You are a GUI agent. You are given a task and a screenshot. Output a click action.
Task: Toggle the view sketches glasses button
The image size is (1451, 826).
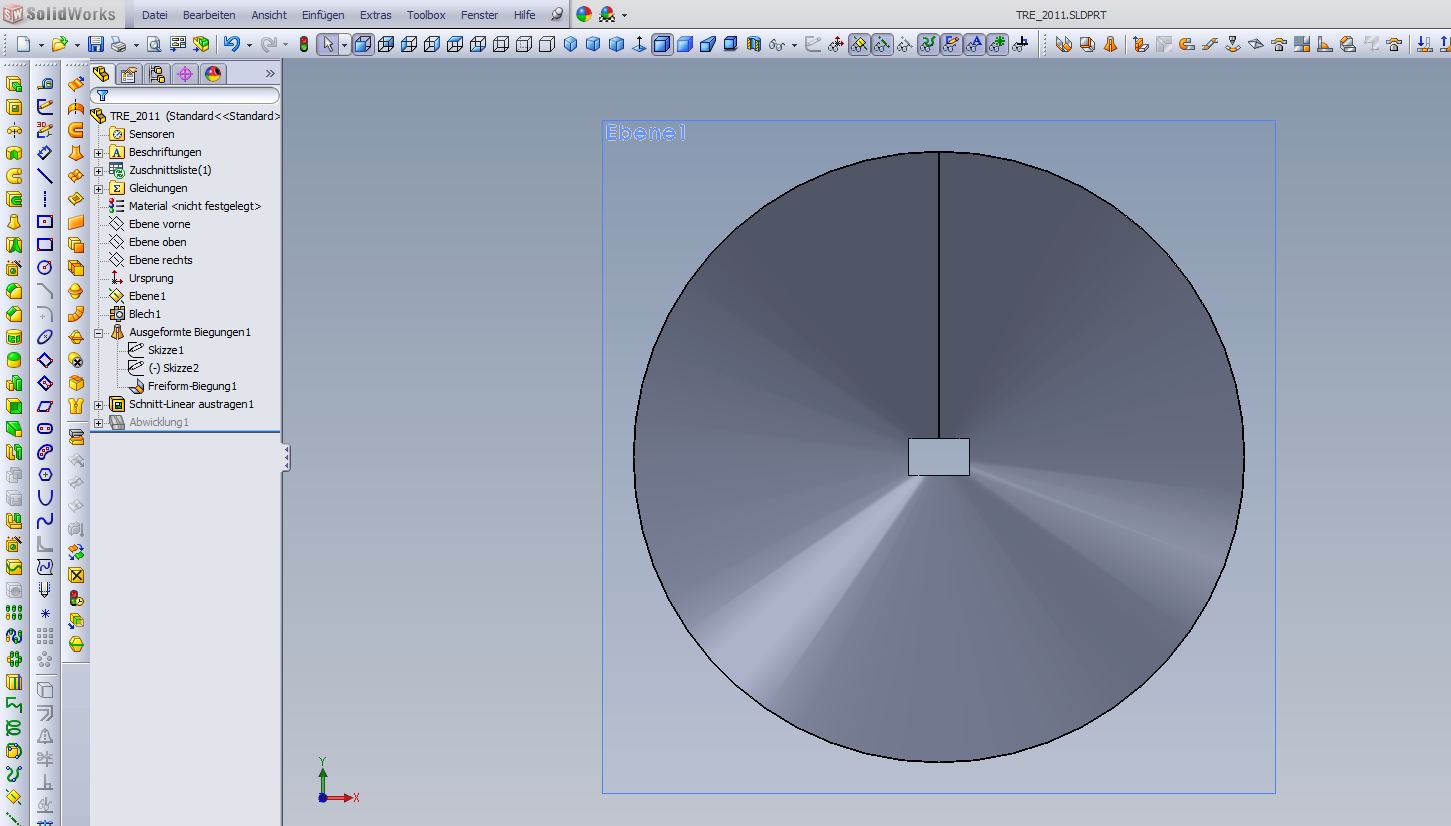pyautogui.click(x=951, y=44)
